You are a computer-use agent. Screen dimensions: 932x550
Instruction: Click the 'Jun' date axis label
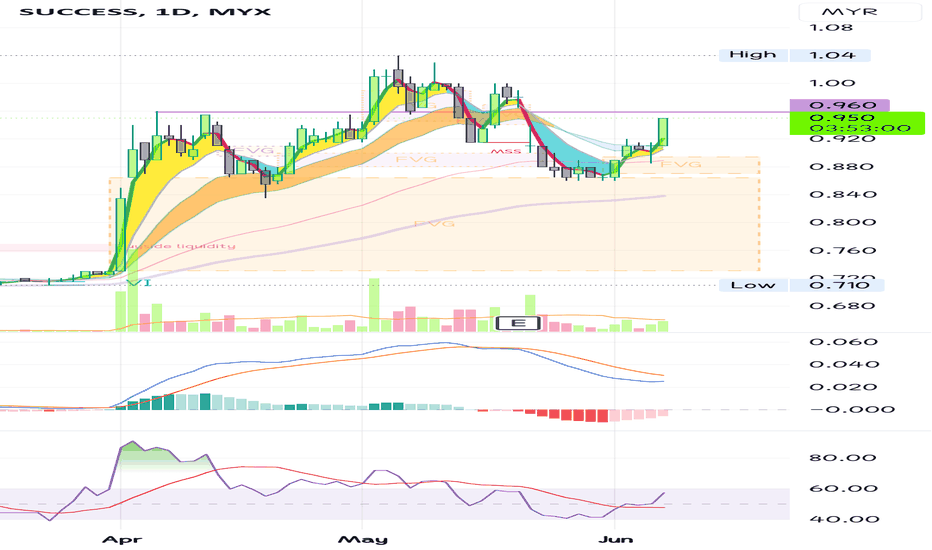[x=616, y=540]
